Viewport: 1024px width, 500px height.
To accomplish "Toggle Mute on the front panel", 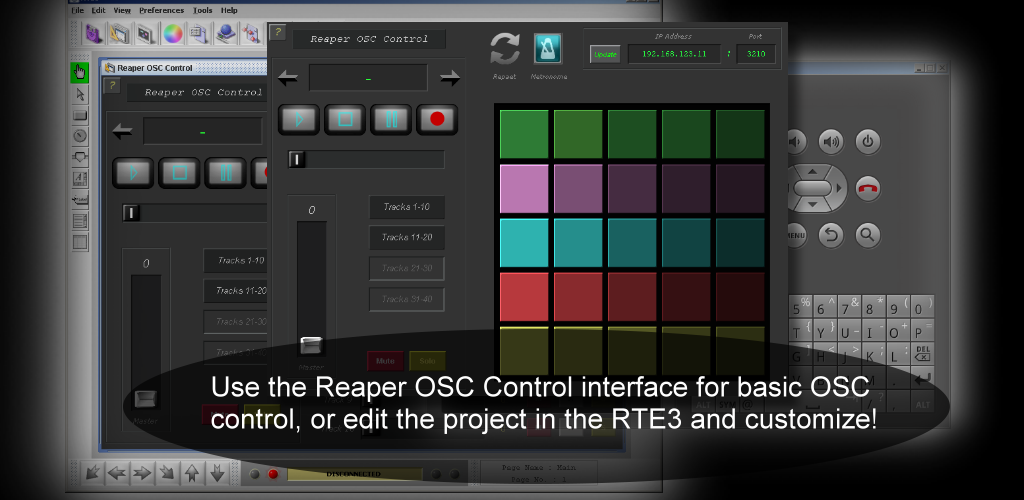I will [385, 361].
